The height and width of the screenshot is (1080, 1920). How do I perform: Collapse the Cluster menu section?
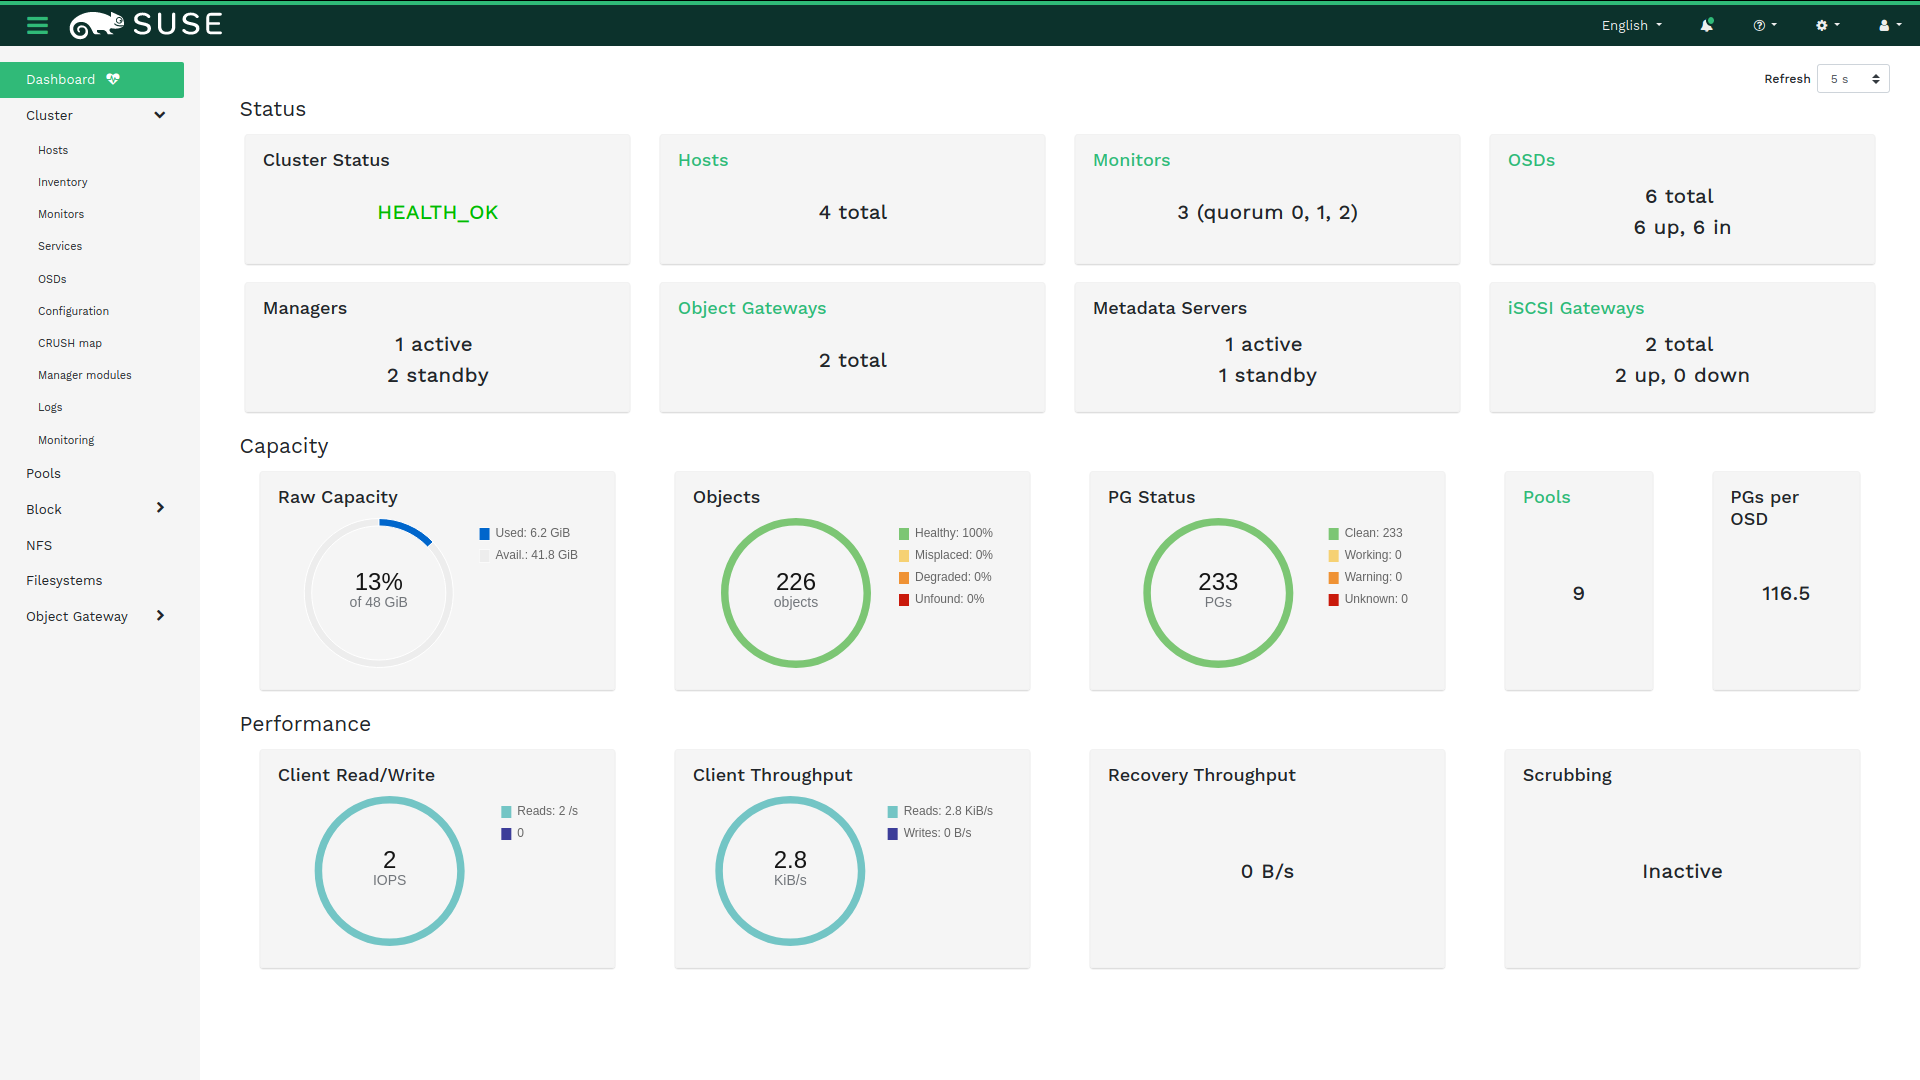[159, 115]
